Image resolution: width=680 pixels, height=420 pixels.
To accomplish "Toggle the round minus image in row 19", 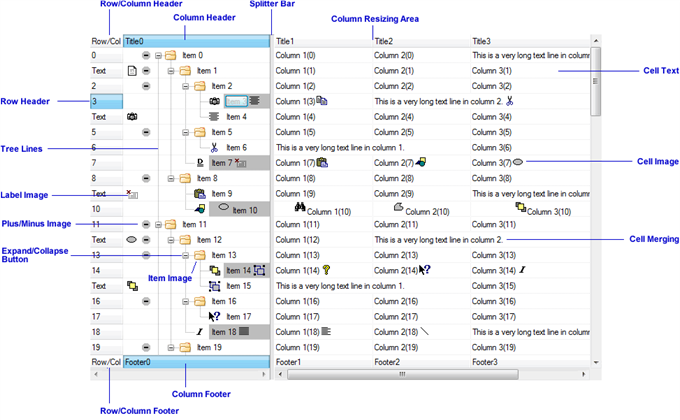I will tap(146, 348).
